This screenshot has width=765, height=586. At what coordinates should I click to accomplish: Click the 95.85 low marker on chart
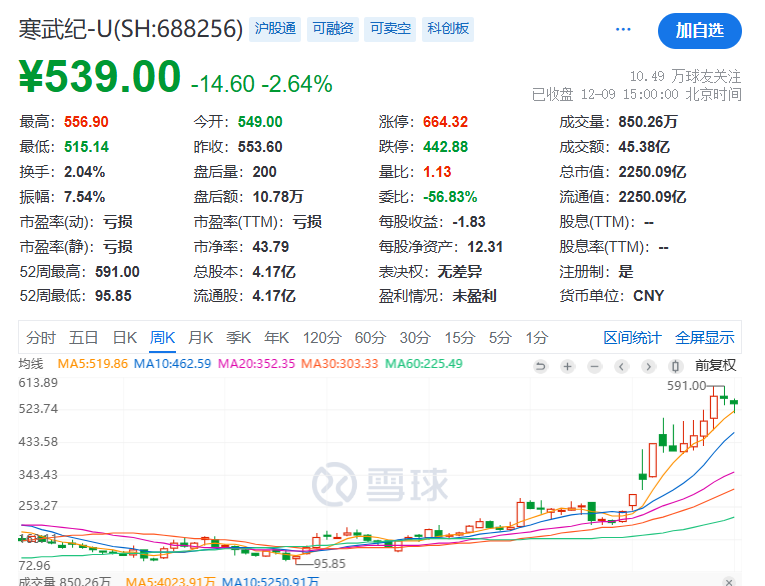point(329,564)
